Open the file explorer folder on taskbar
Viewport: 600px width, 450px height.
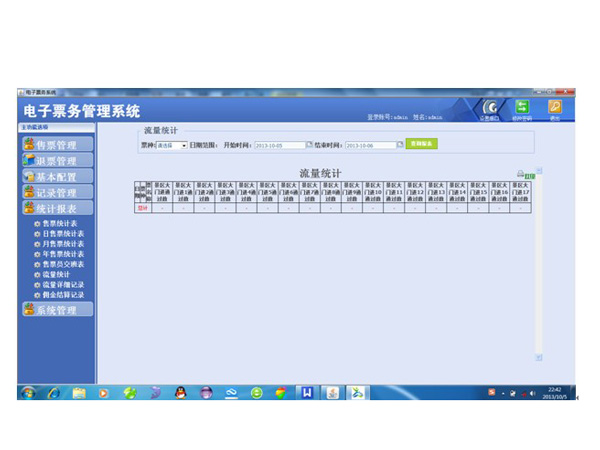(x=79, y=393)
